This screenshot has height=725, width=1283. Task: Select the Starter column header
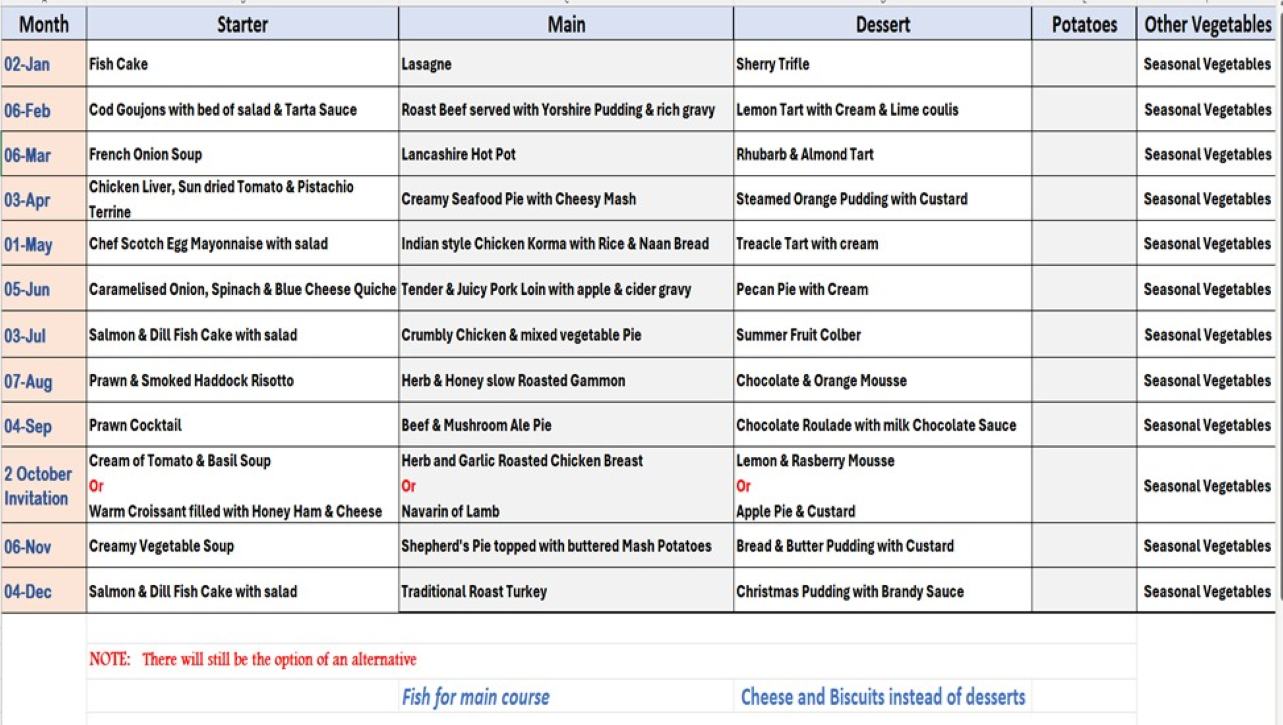(x=242, y=24)
